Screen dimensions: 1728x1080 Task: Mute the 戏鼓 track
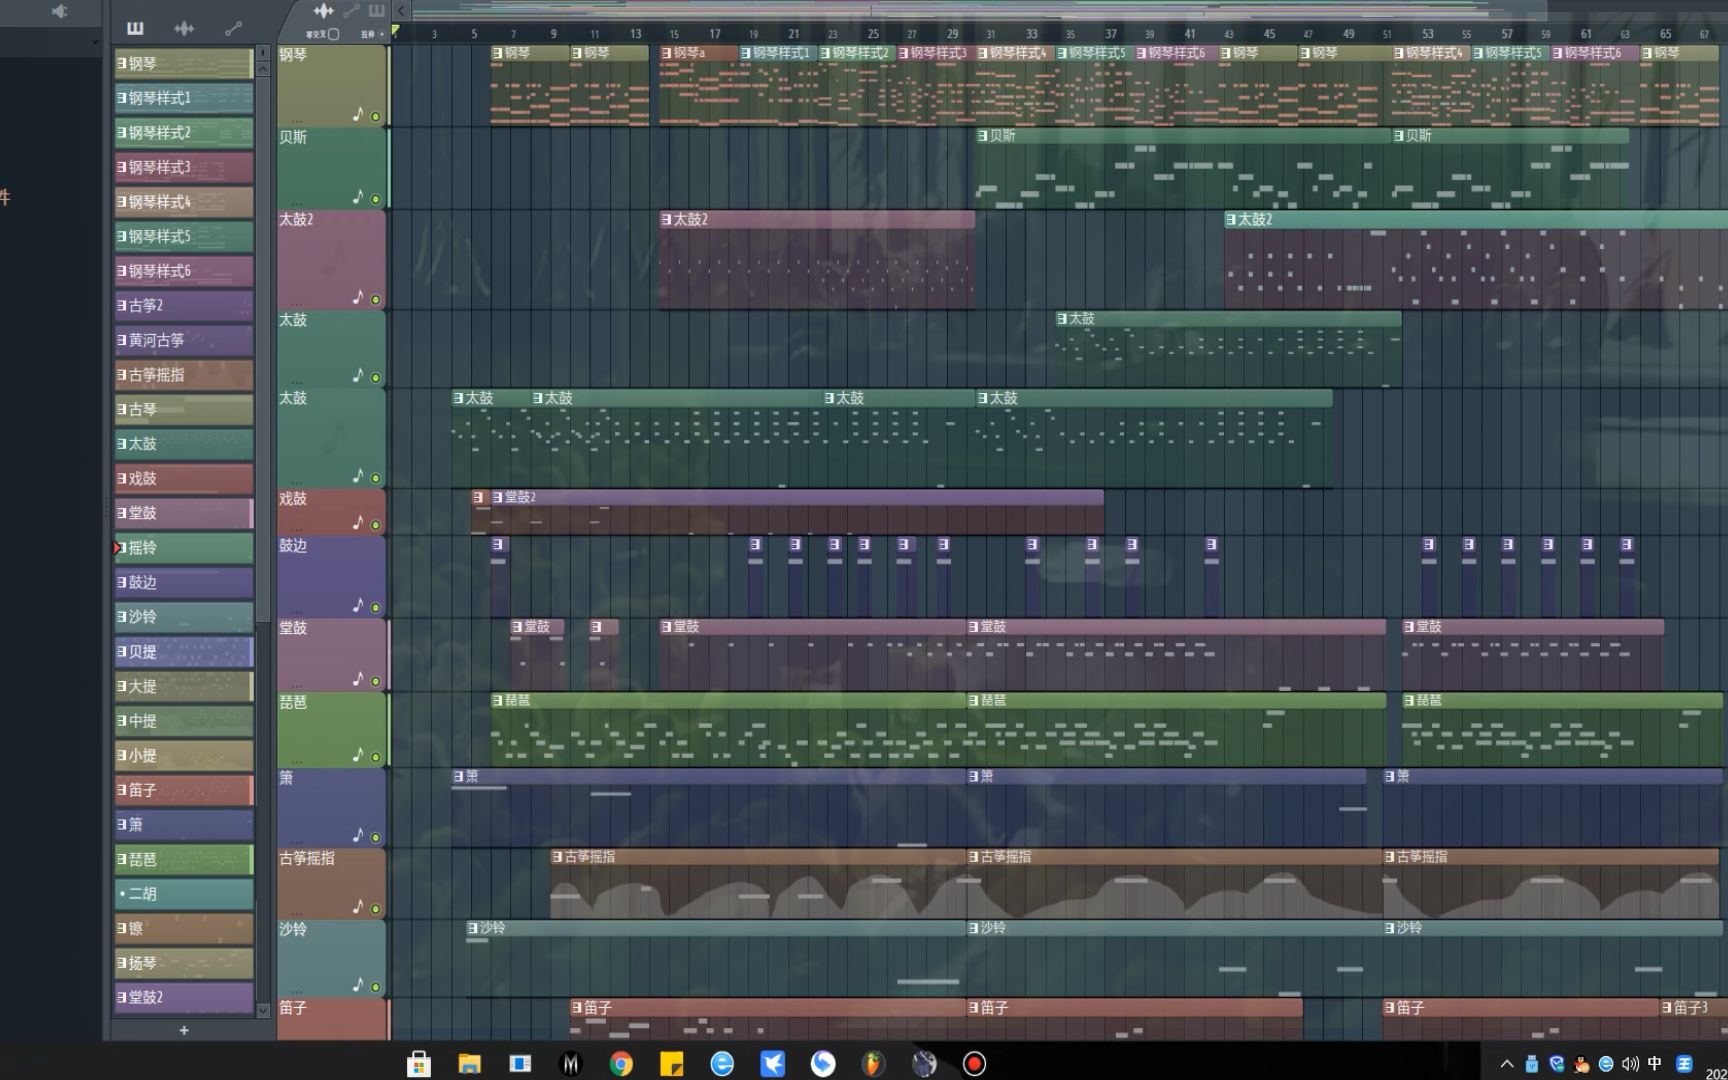click(376, 524)
